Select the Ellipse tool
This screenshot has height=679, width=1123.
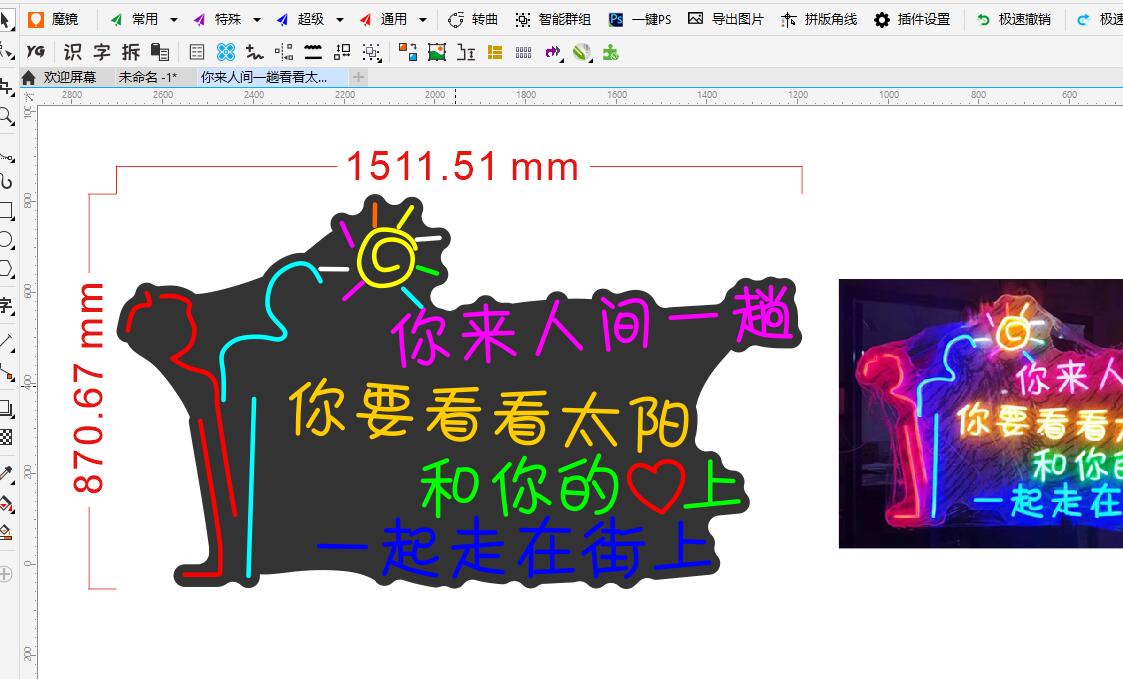(6, 239)
